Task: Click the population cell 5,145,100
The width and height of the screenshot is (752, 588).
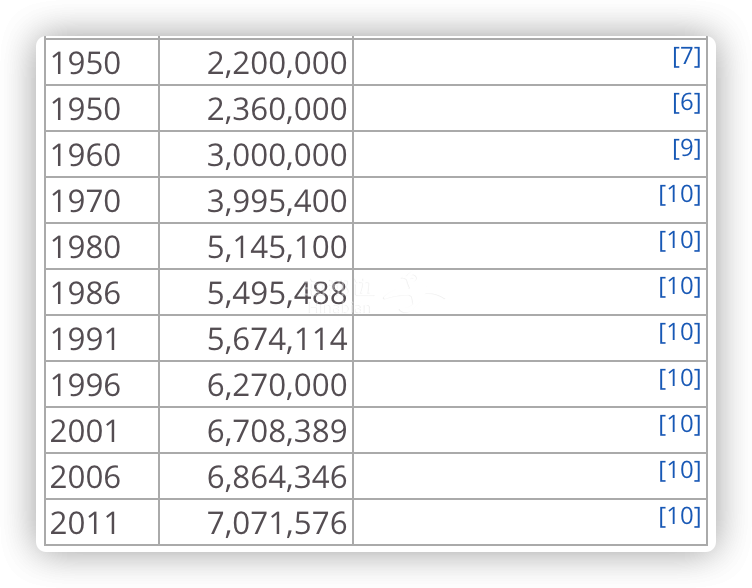Action: tap(256, 247)
